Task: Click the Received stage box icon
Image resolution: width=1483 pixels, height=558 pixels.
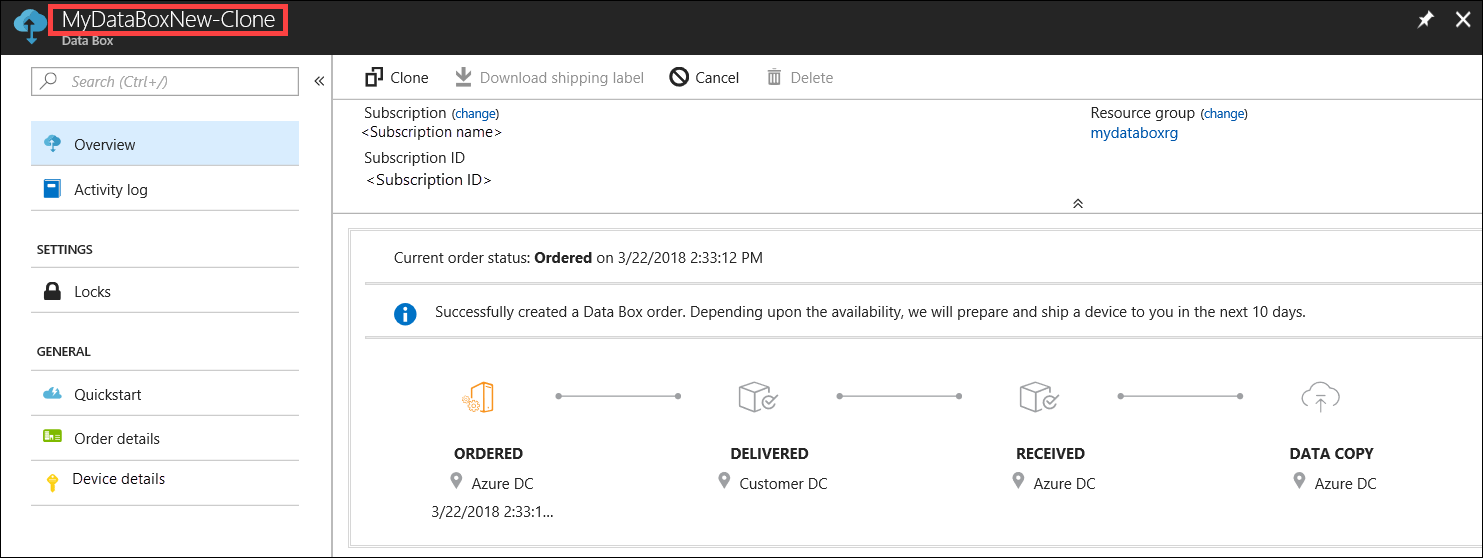Action: point(1039,397)
